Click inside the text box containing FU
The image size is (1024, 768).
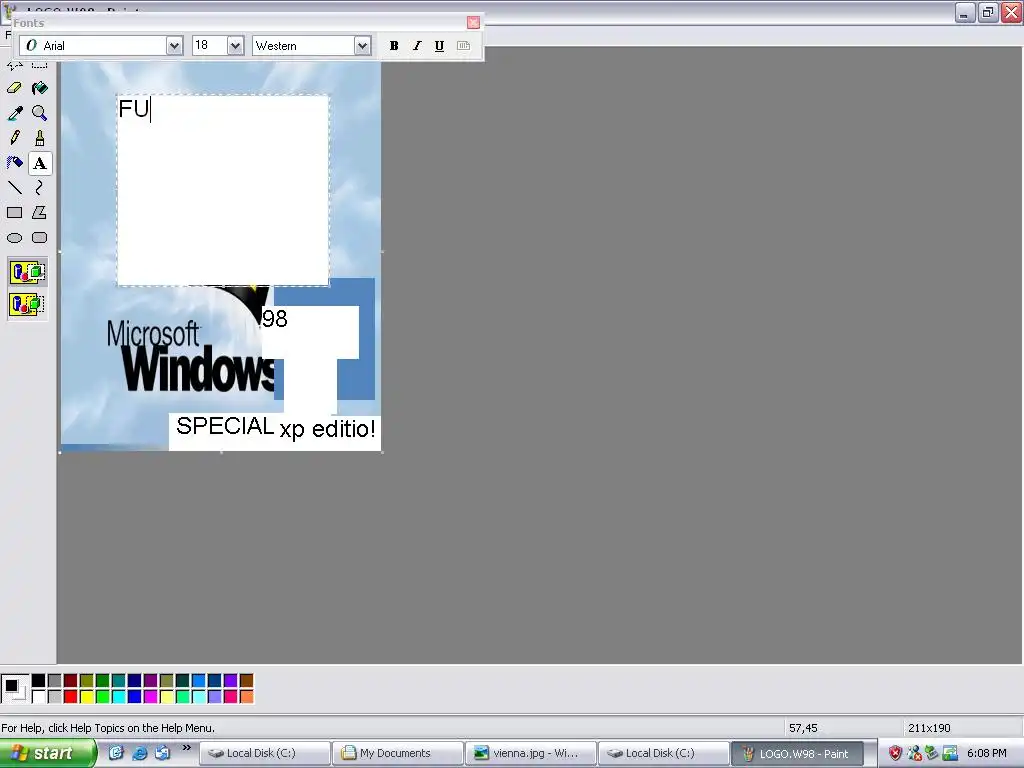[223, 190]
